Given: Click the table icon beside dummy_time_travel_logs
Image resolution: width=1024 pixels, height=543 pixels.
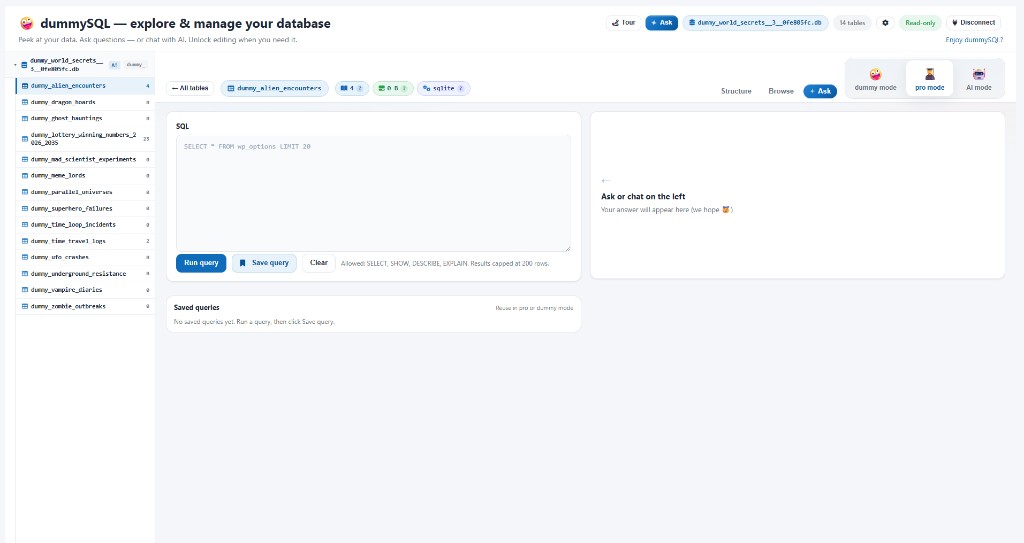Looking at the screenshot, I should 25,240.
